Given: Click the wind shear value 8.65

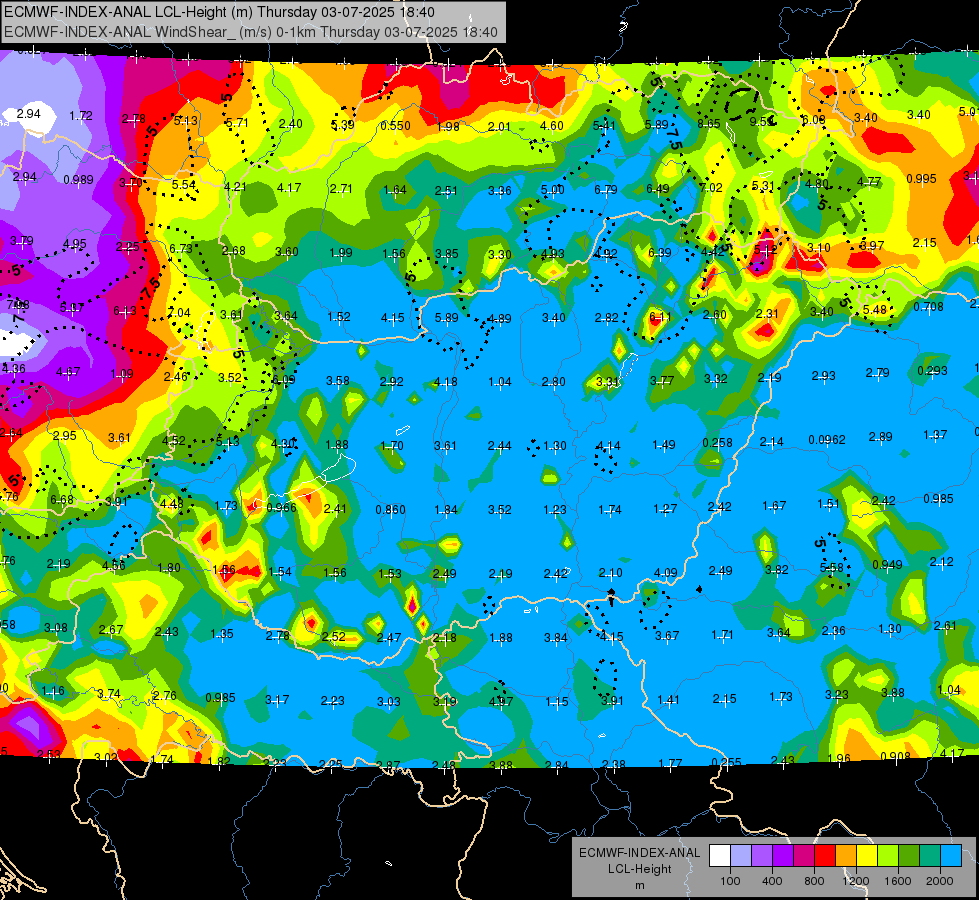Looking at the screenshot, I should point(709,124).
